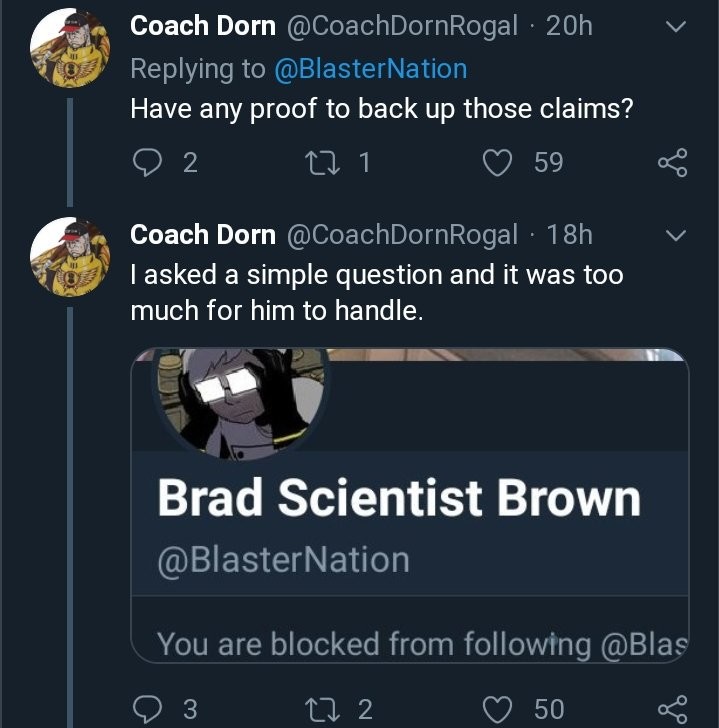Image resolution: width=719 pixels, height=728 pixels.
Task: Open the first tweet's dropdown chevron menu
Action: (676, 28)
